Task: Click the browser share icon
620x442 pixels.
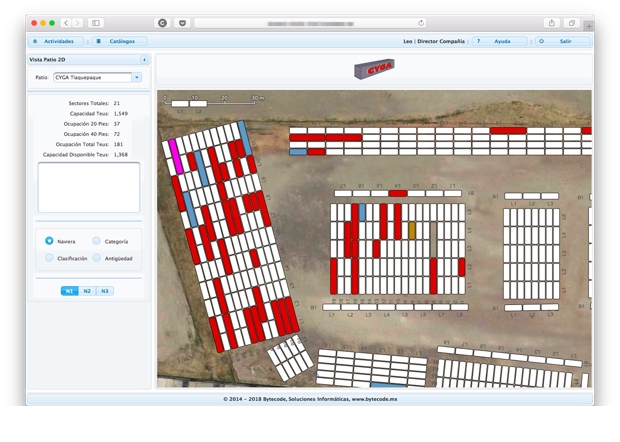Action: (551, 22)
